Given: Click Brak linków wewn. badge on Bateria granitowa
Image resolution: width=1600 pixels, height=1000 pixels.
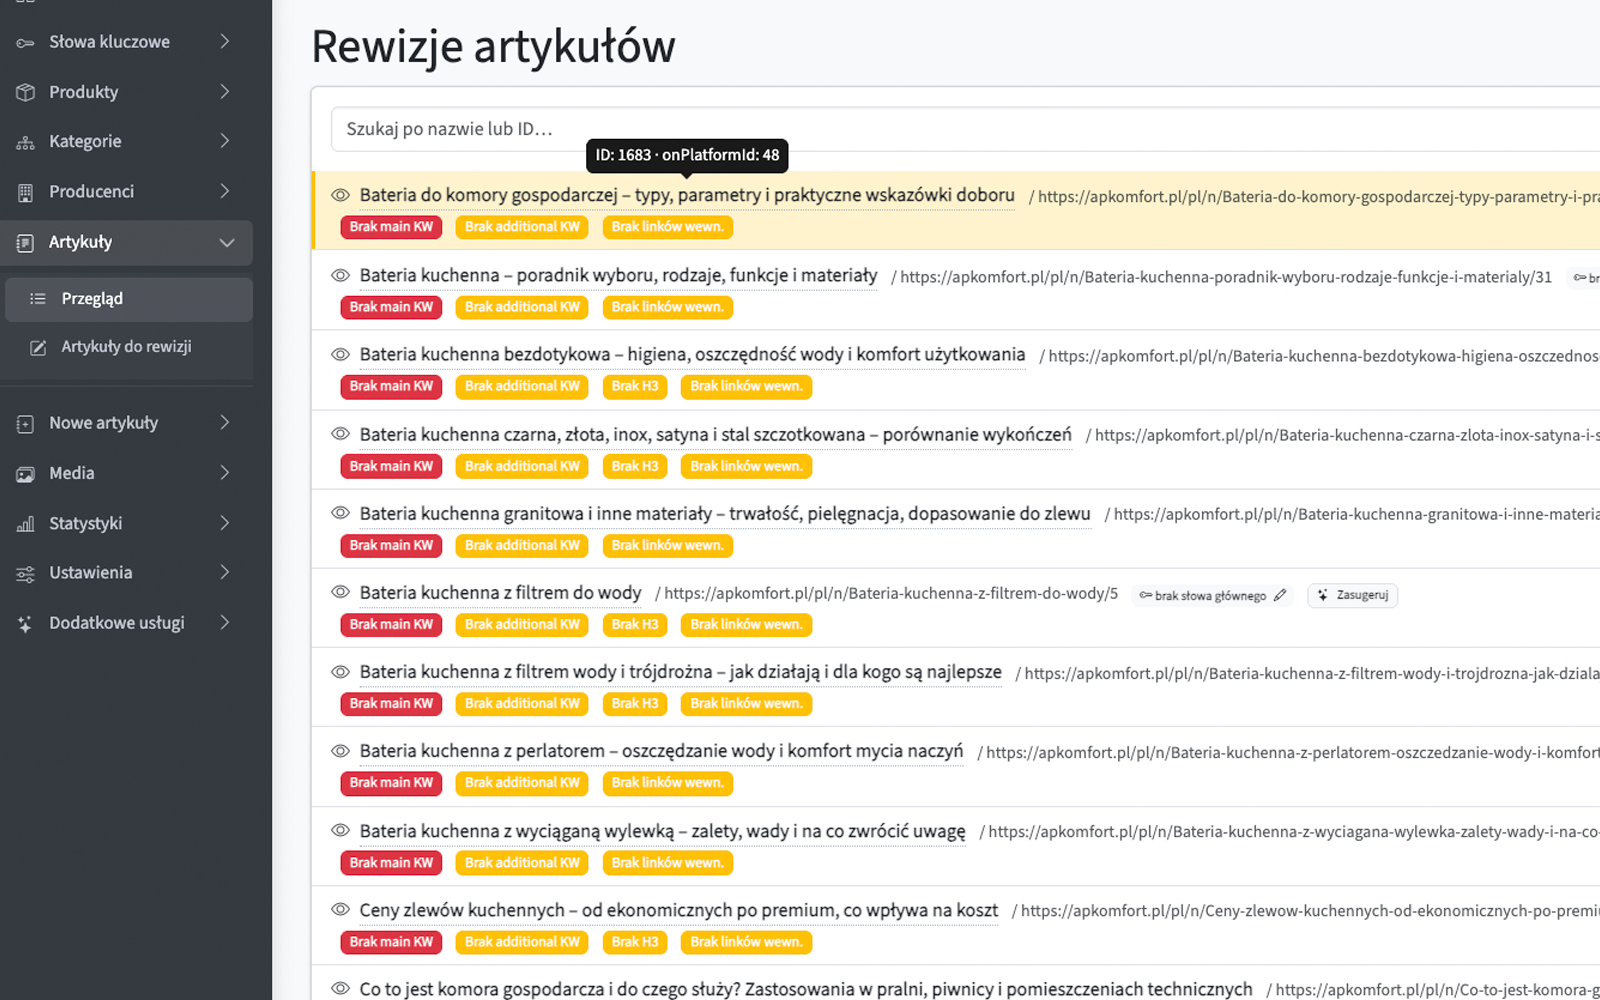Looking at the screenshot, I should click(x=668, y=545).
